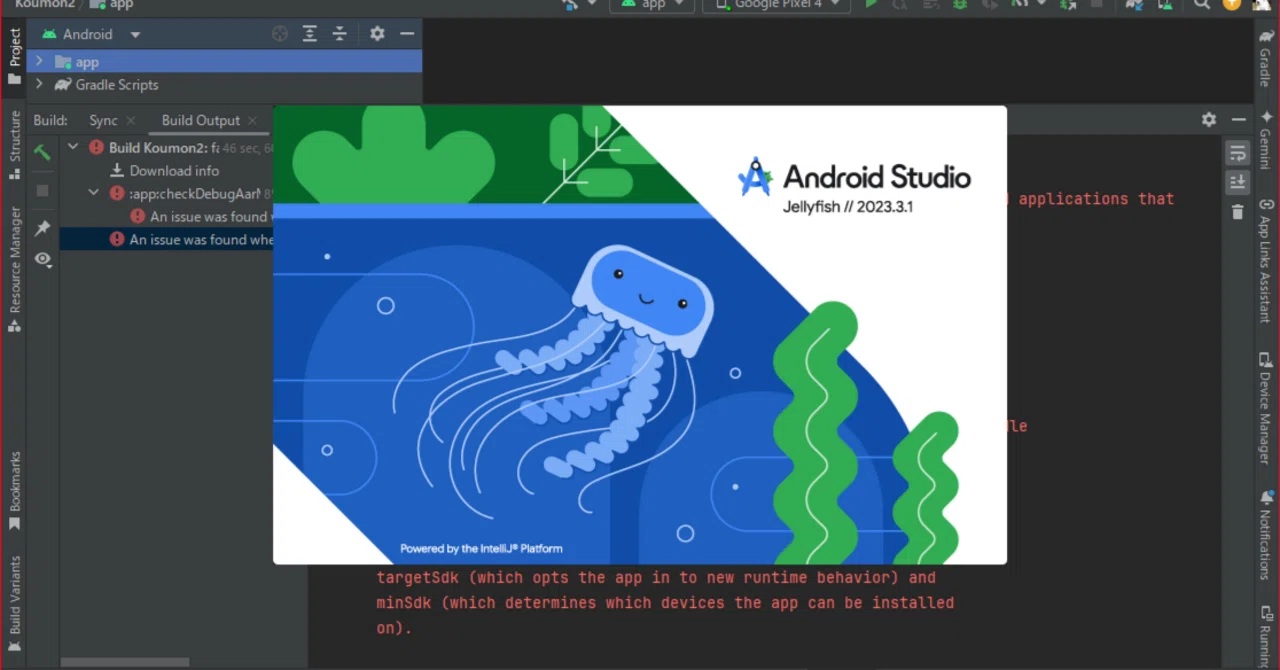This screenshot has height=670, width=1280.
Task: Click the Search Everywhere magnifier icon
Action: click(1202, 4)
